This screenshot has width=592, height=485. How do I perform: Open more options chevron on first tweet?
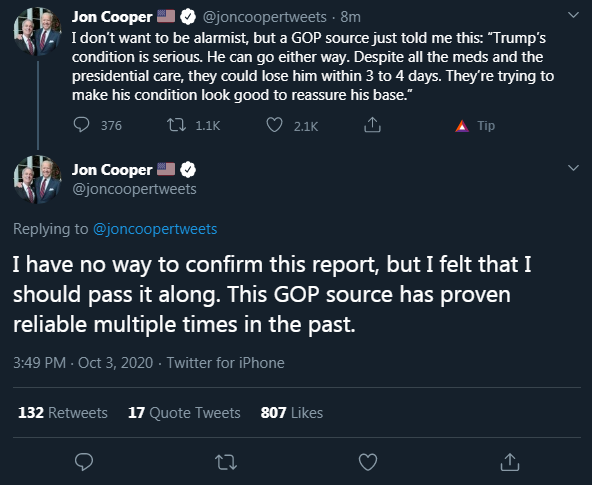(x=574, y=15)
